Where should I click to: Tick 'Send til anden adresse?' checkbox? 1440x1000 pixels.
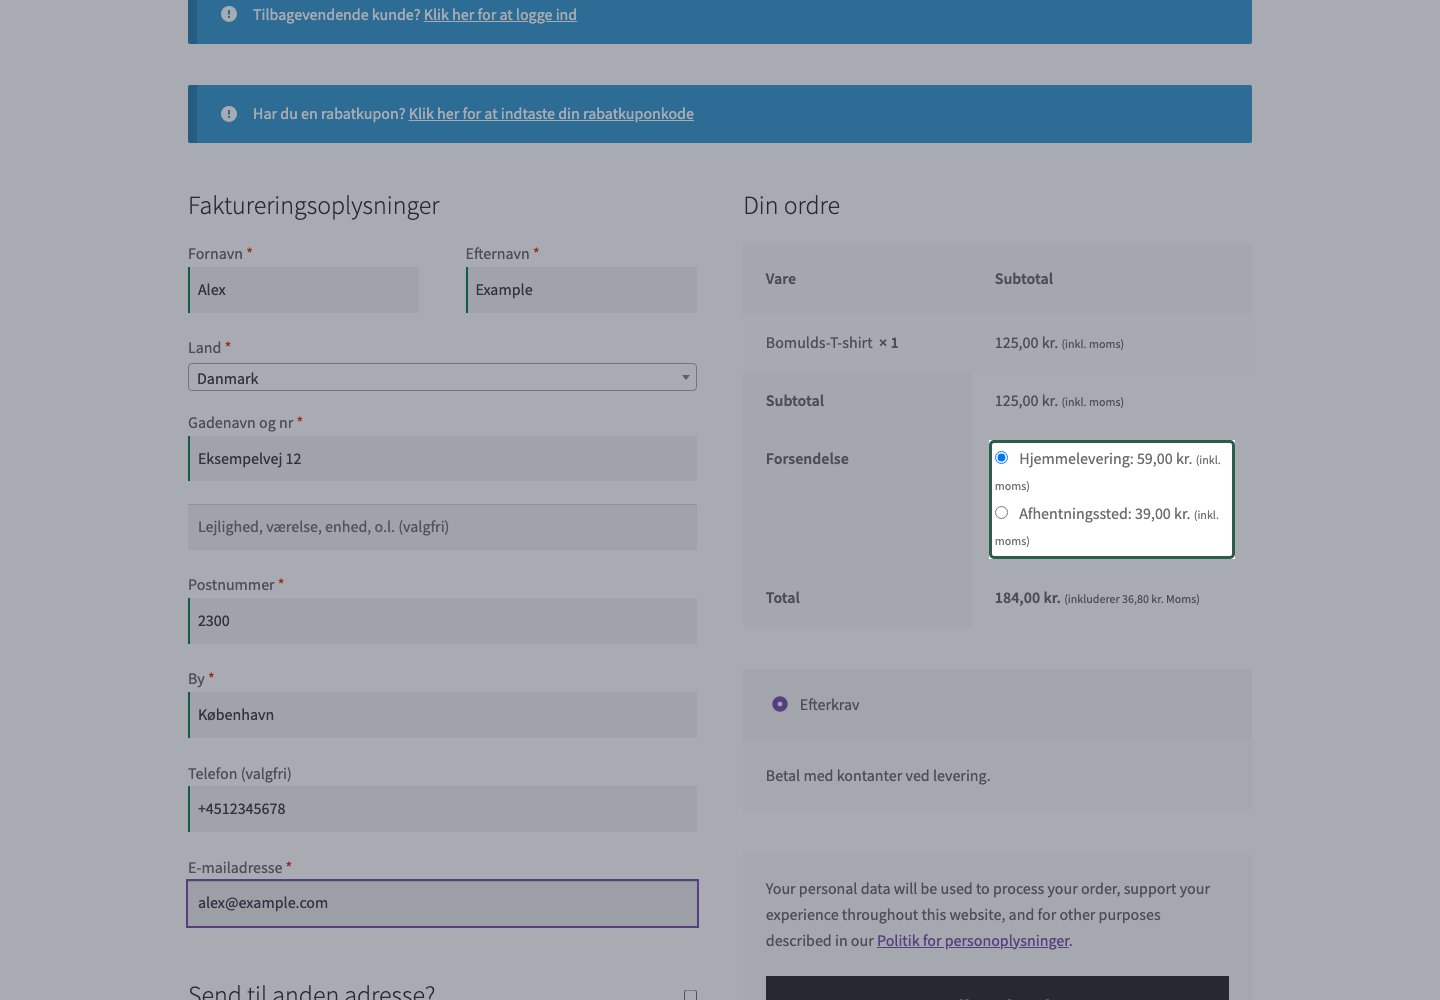(690, 995)
